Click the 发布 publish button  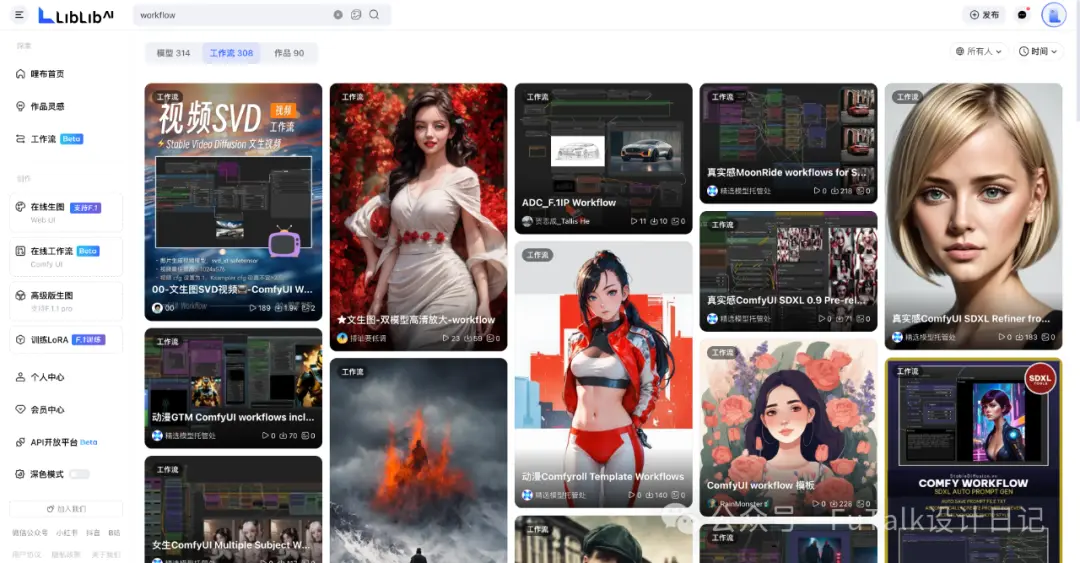tap(984, 14)
